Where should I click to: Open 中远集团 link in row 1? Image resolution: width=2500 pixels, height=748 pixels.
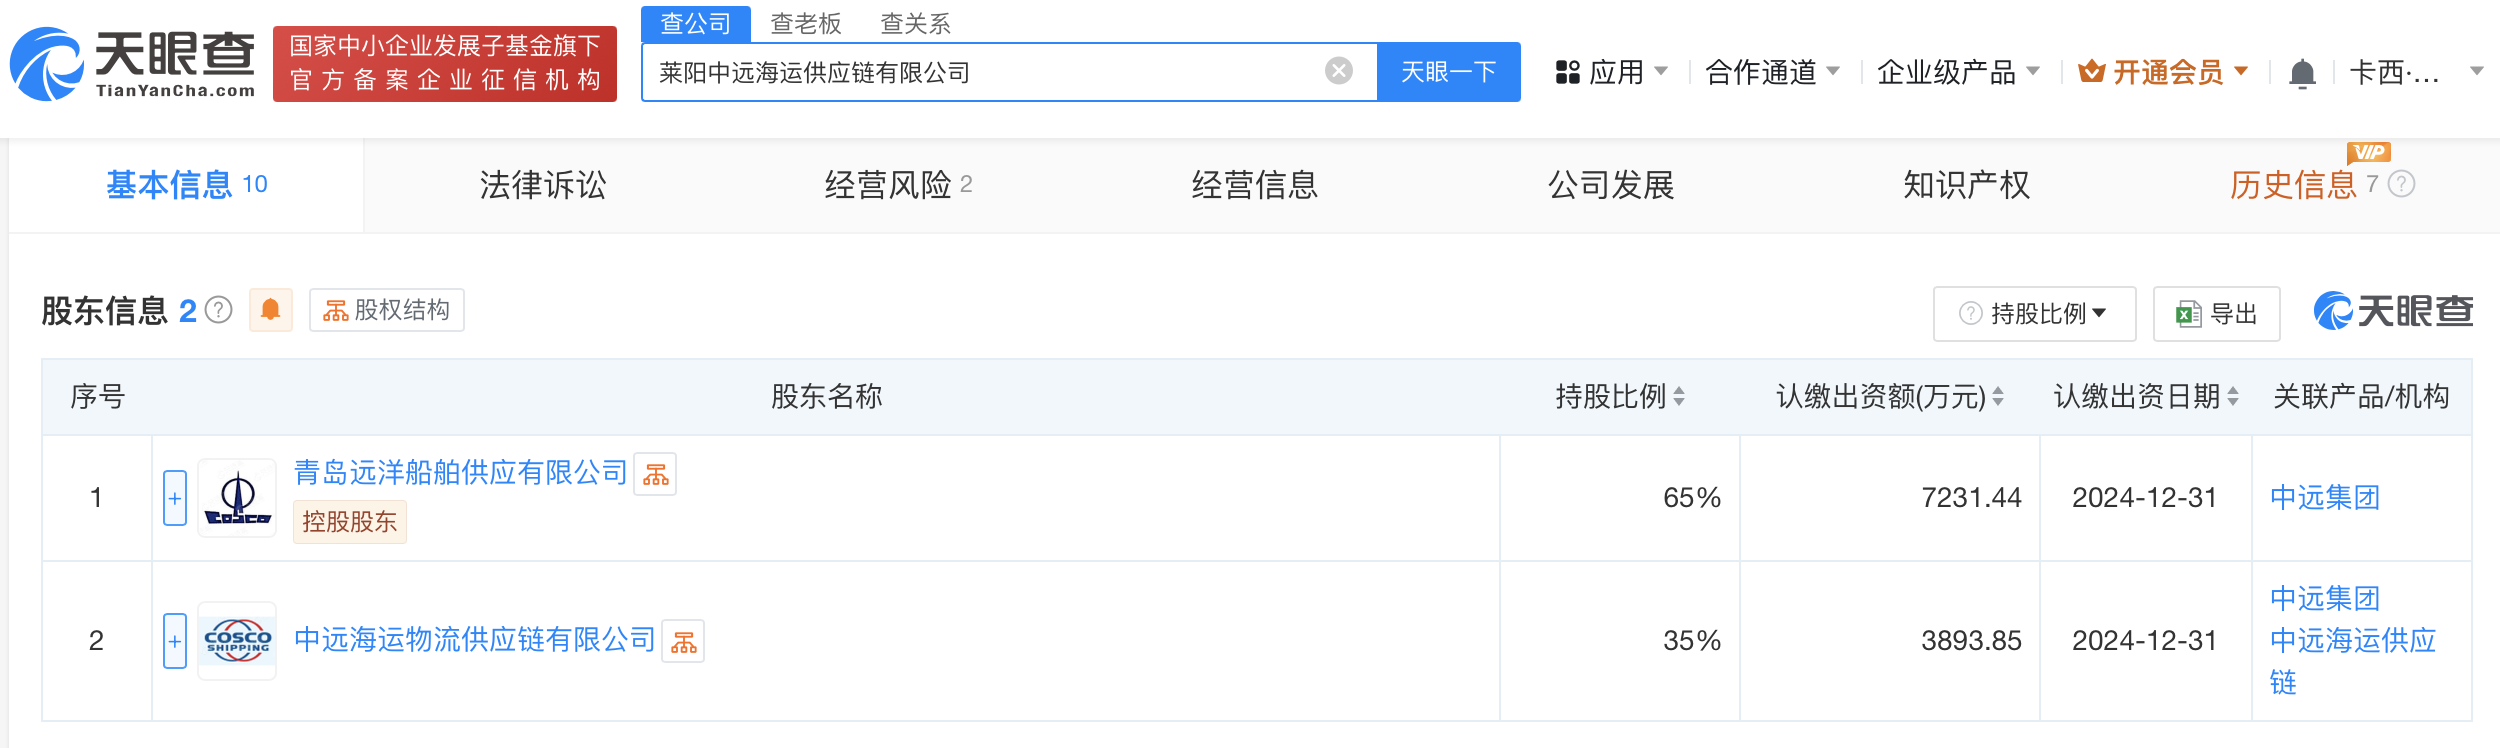tap(2325, 498)
